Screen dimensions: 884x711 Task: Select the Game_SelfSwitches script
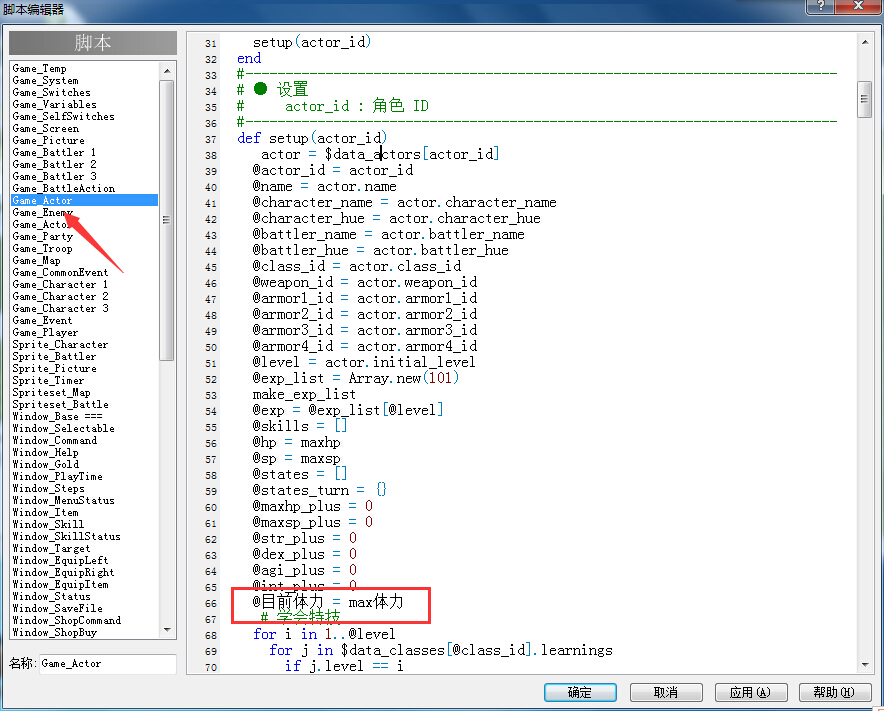(64, 117)
